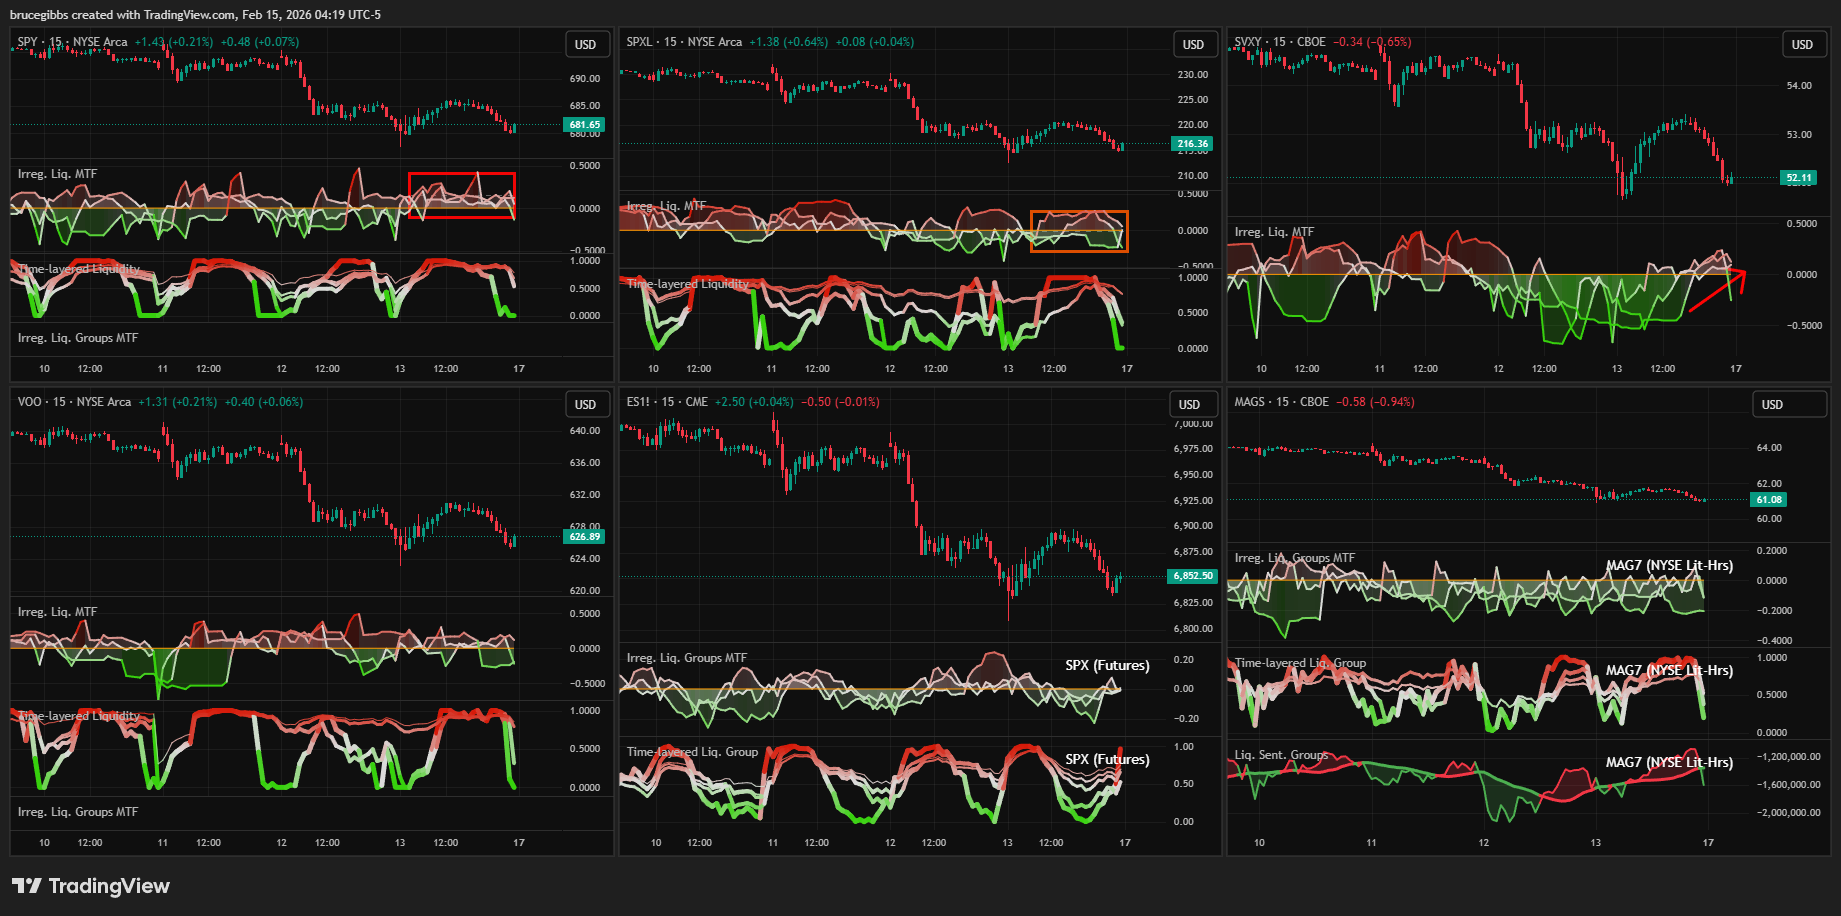The height and width of the screenshot is (916, 1841).
Task: Click the SPX (Futures) label on Irreg. Liq. pane
Action: [1107, 665]
